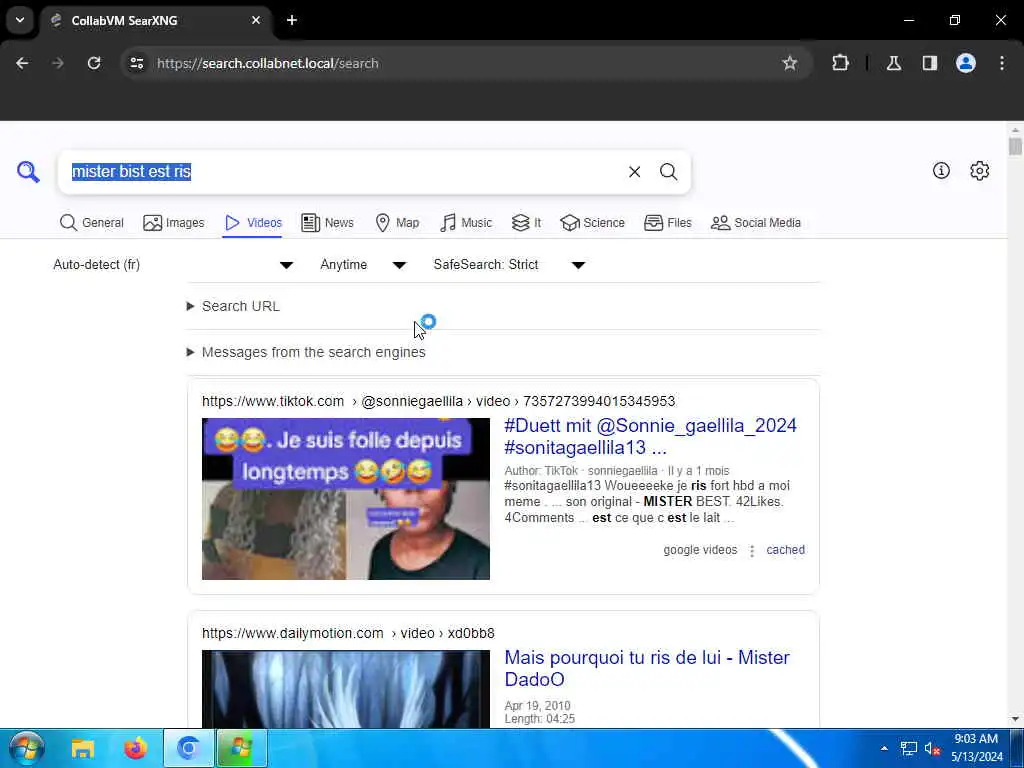Select the Videos category tab
This screenshot has height=768, width=1024.
253,223
